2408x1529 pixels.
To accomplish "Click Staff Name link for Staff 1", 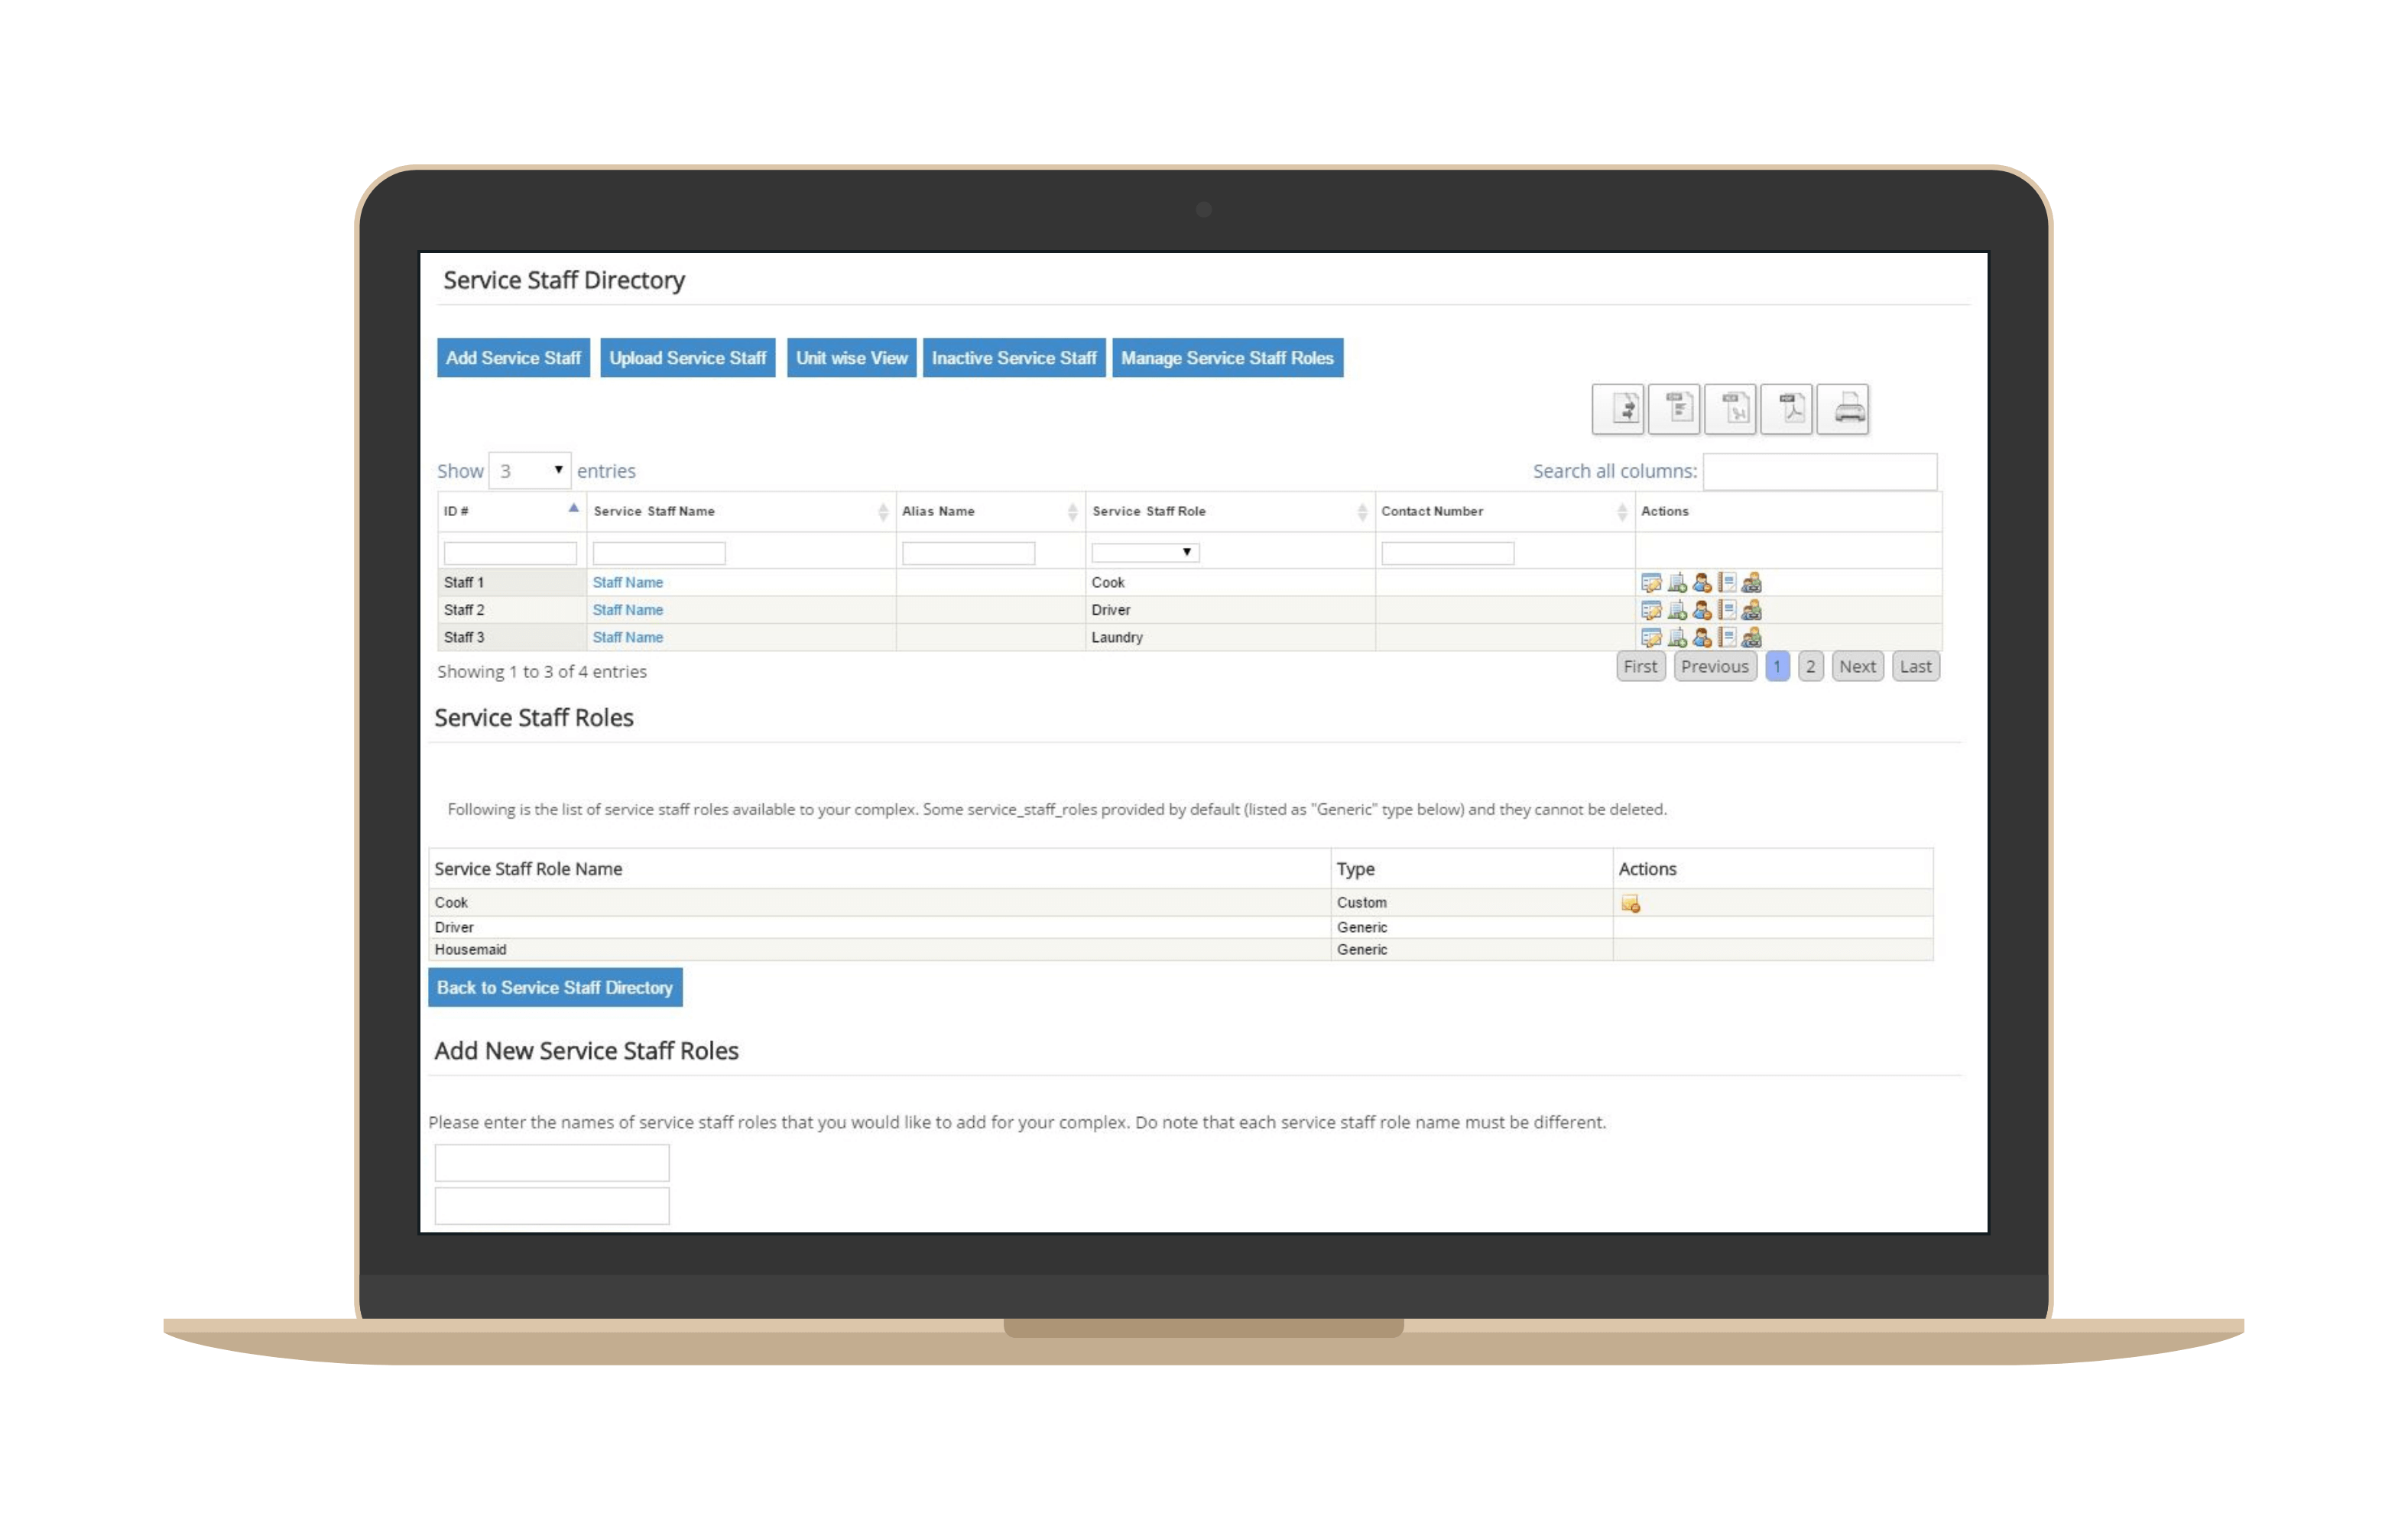I will pos(627,581).
